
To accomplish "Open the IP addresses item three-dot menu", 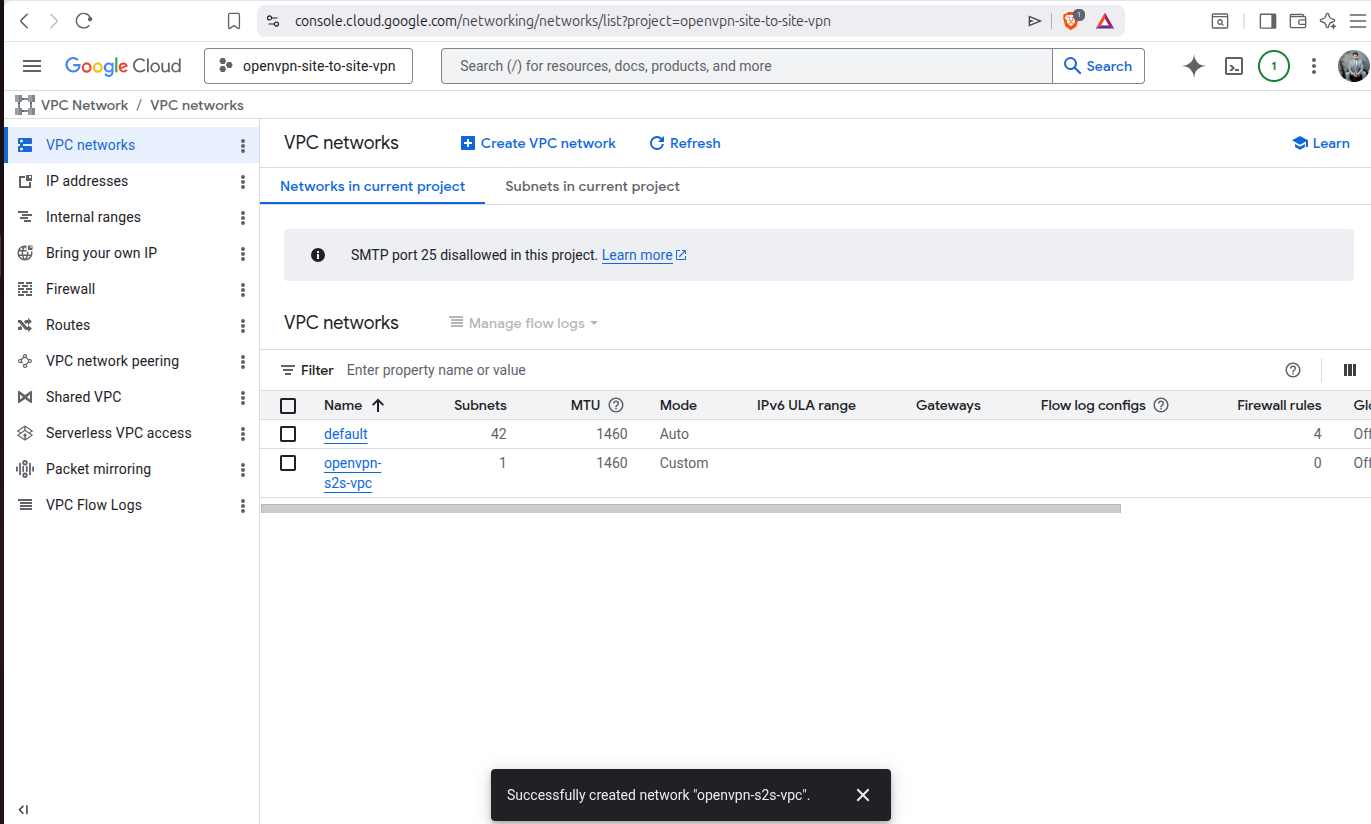I will tap(243, 181).
